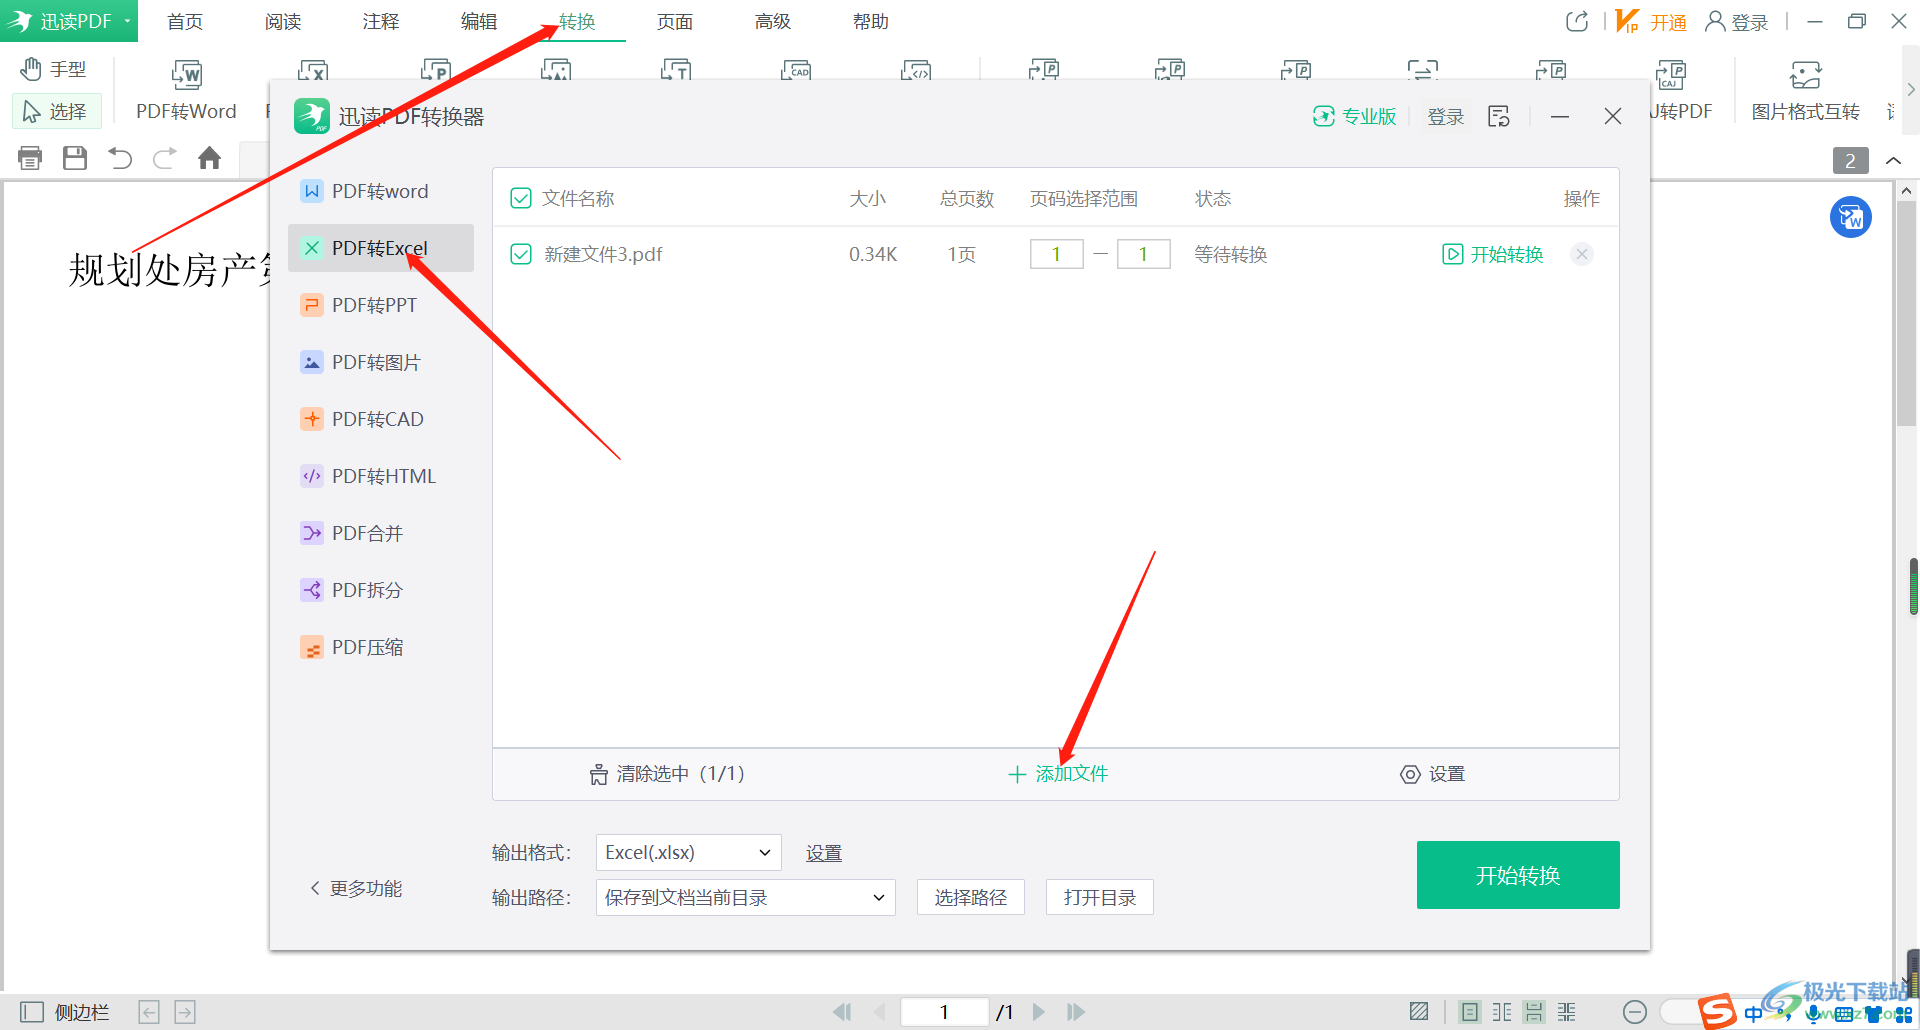Select continuous facing view icon

[1567, 1012]
